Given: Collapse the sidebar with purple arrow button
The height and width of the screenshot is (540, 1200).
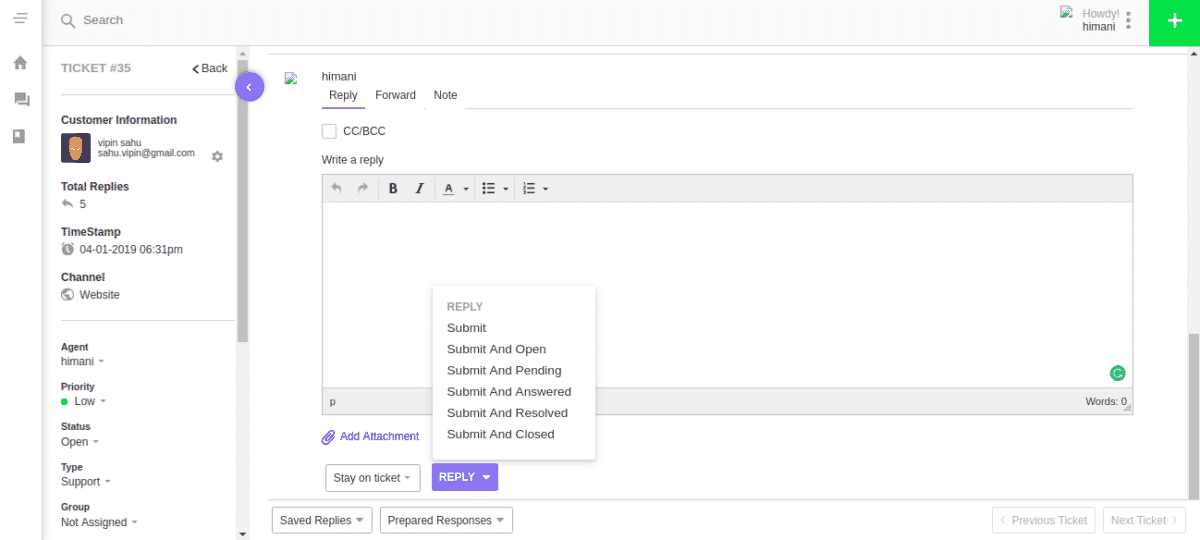Looking at the screenshot, I should tap(249, 87).
